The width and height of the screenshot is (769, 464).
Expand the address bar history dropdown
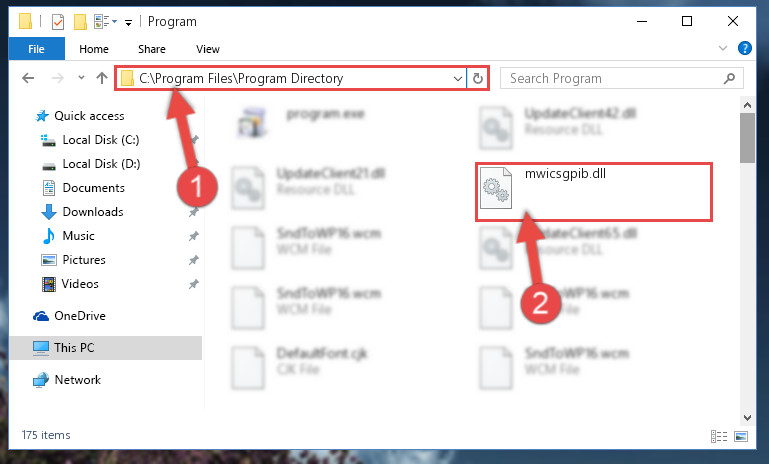coord(458,78)
